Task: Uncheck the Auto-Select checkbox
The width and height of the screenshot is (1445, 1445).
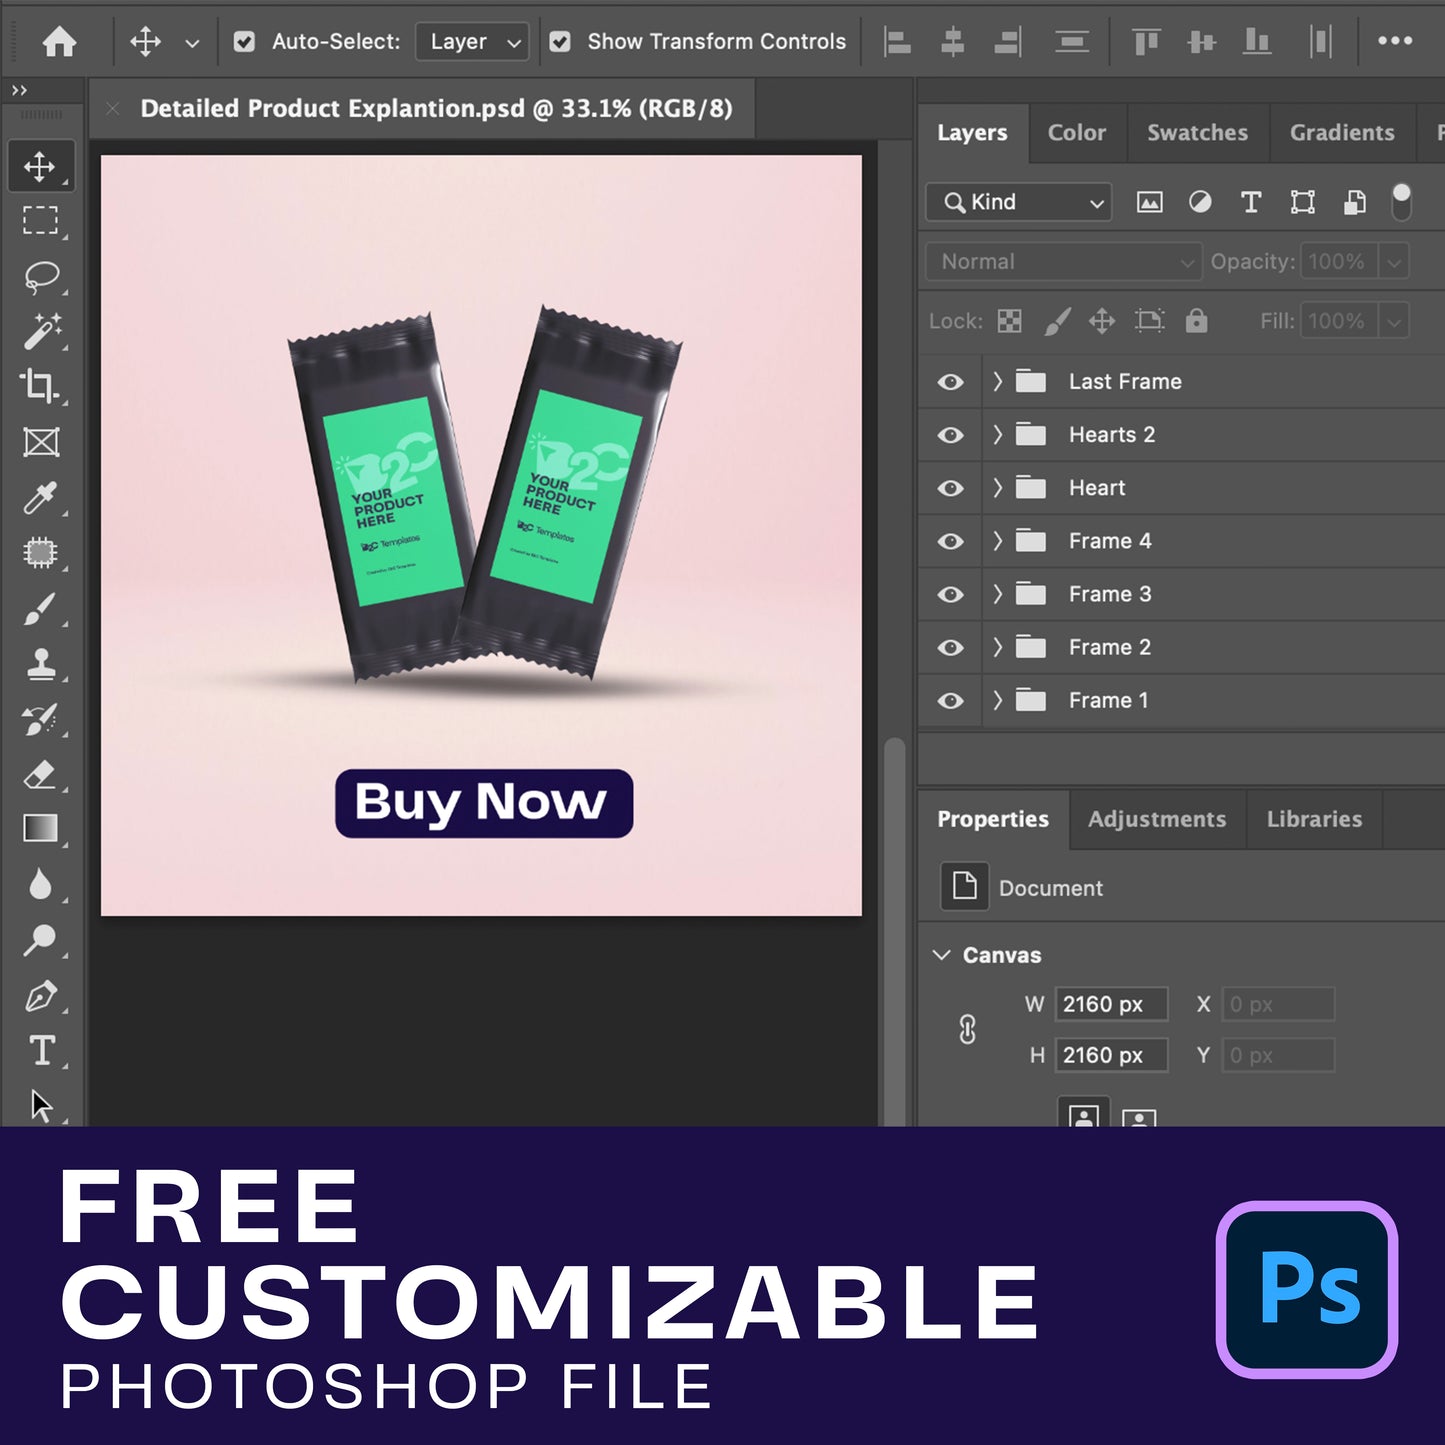Action: pyautogui.click(x=244, y=42)
